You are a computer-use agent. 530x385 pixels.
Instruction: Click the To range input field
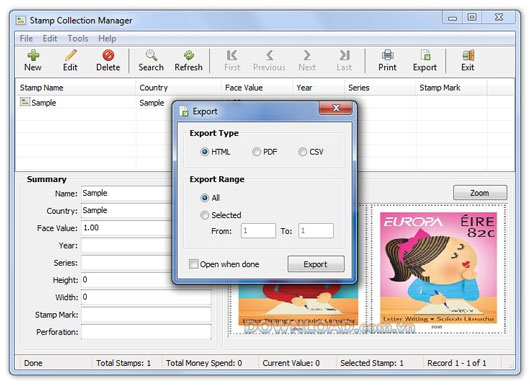coord(316,231)
